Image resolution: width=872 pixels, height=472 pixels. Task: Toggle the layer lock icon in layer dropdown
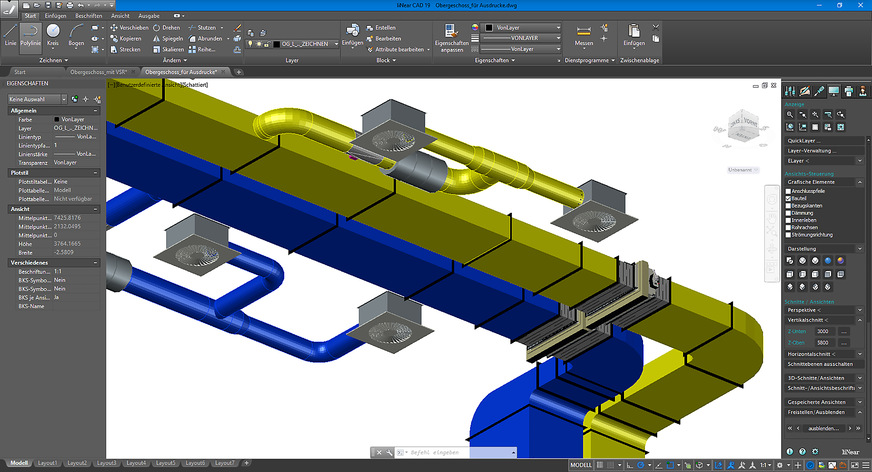267,44
